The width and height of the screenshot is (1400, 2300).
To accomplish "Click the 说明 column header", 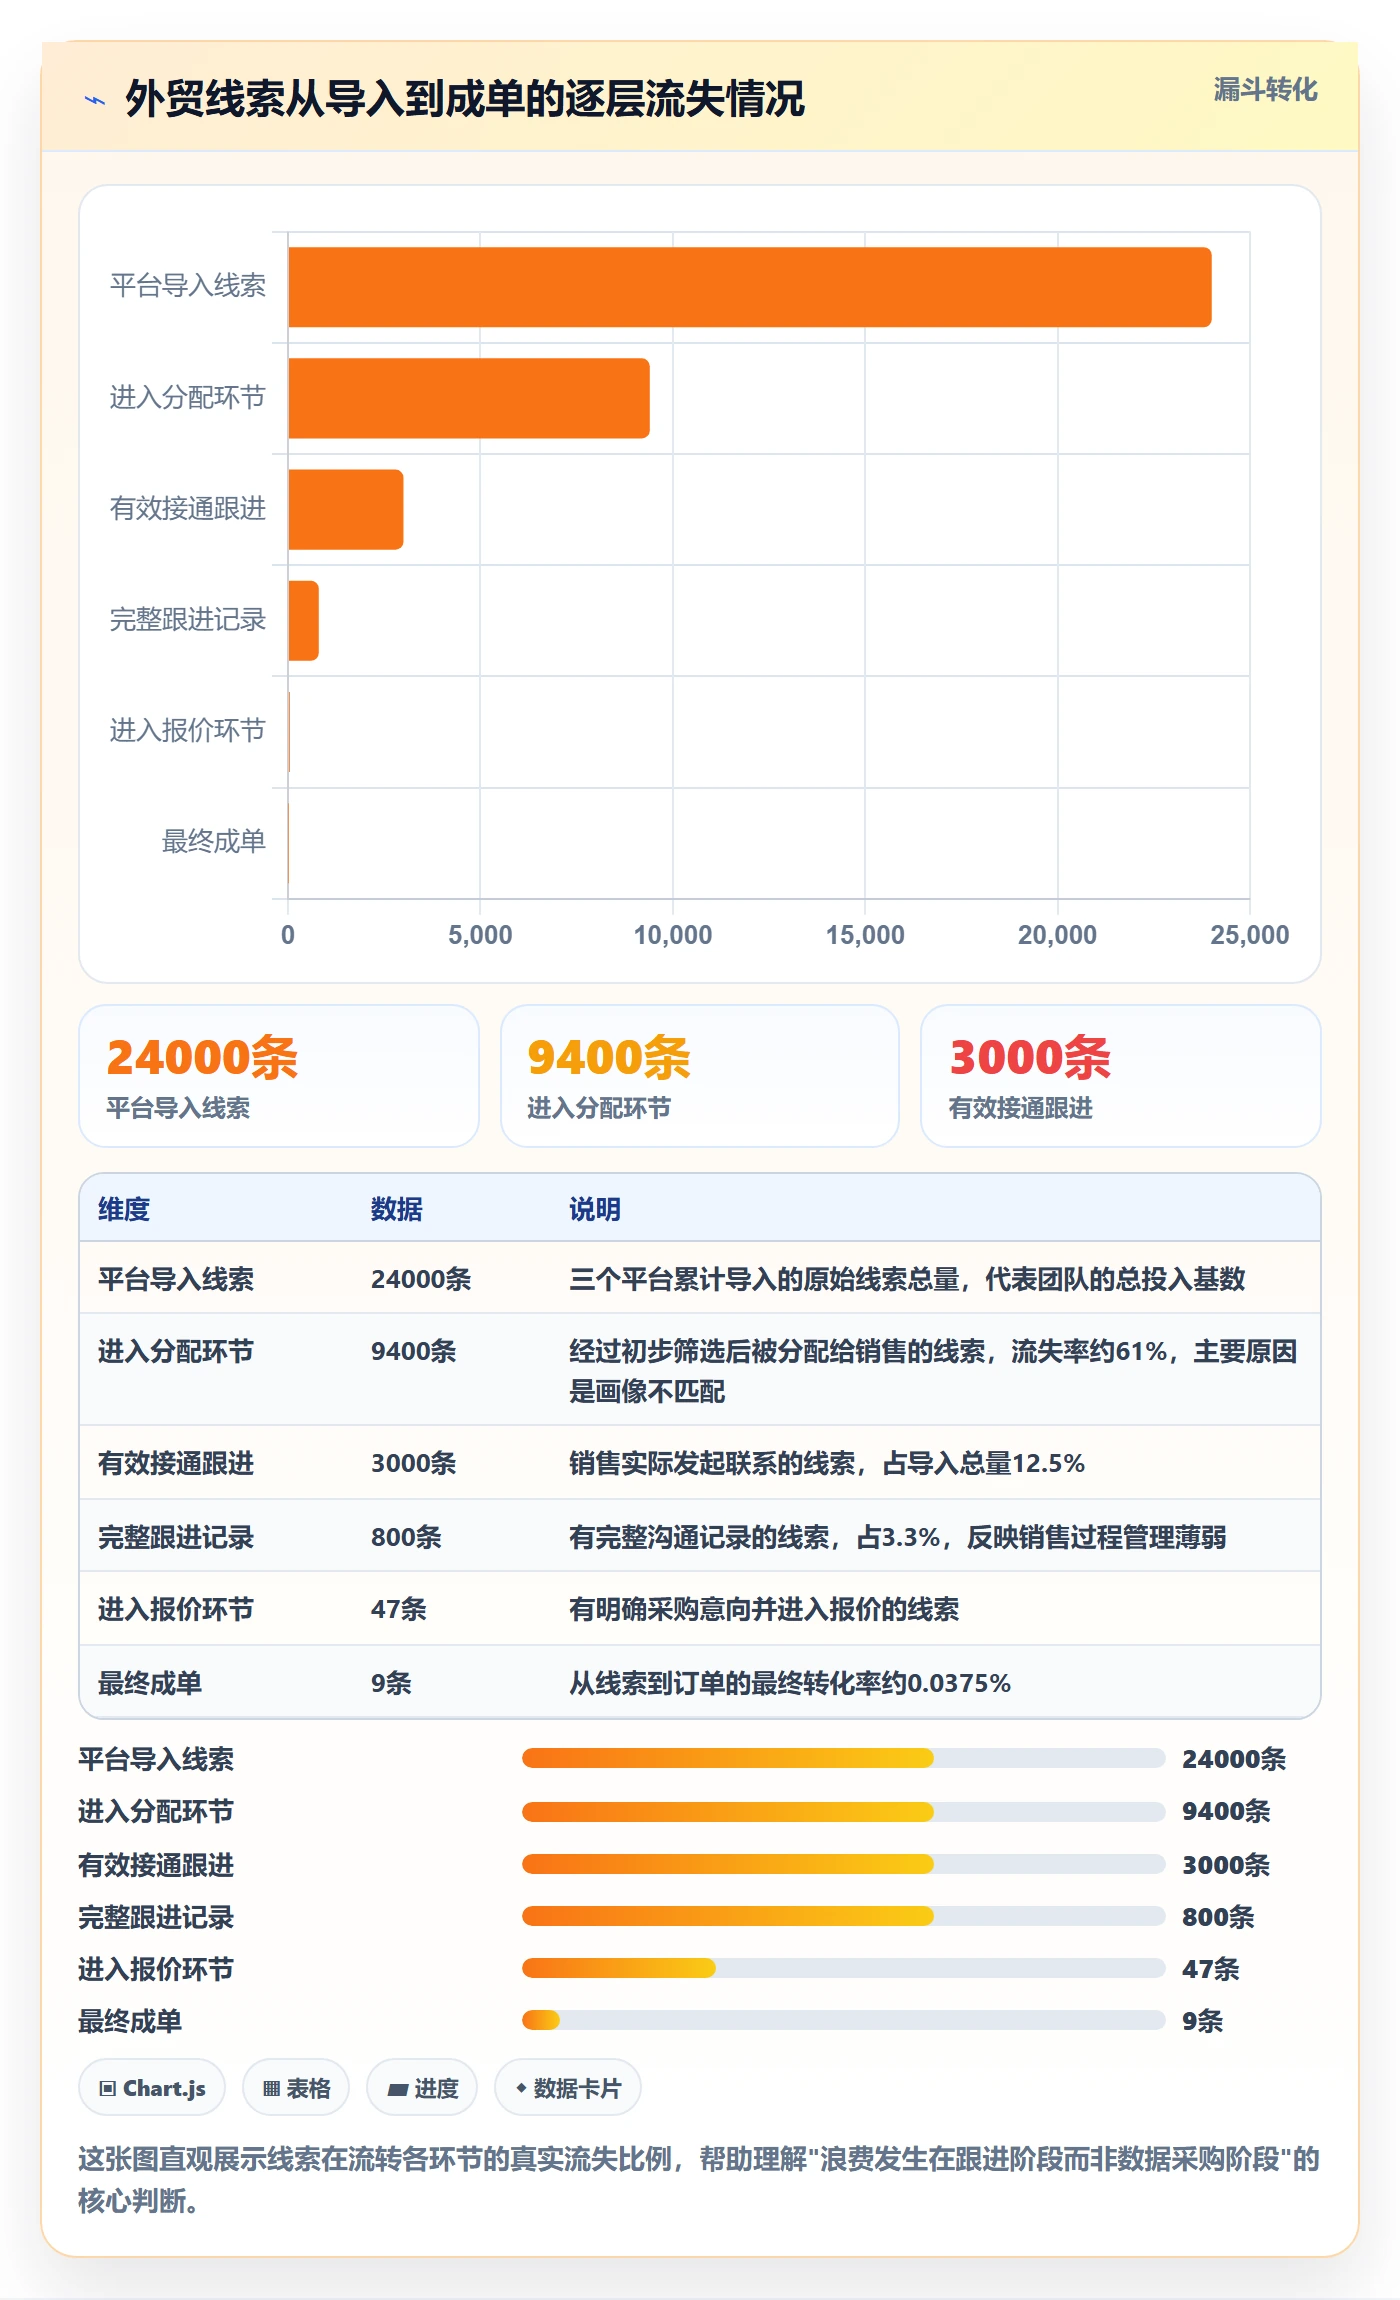I will pyautogui.click(x=595, y=1209).
